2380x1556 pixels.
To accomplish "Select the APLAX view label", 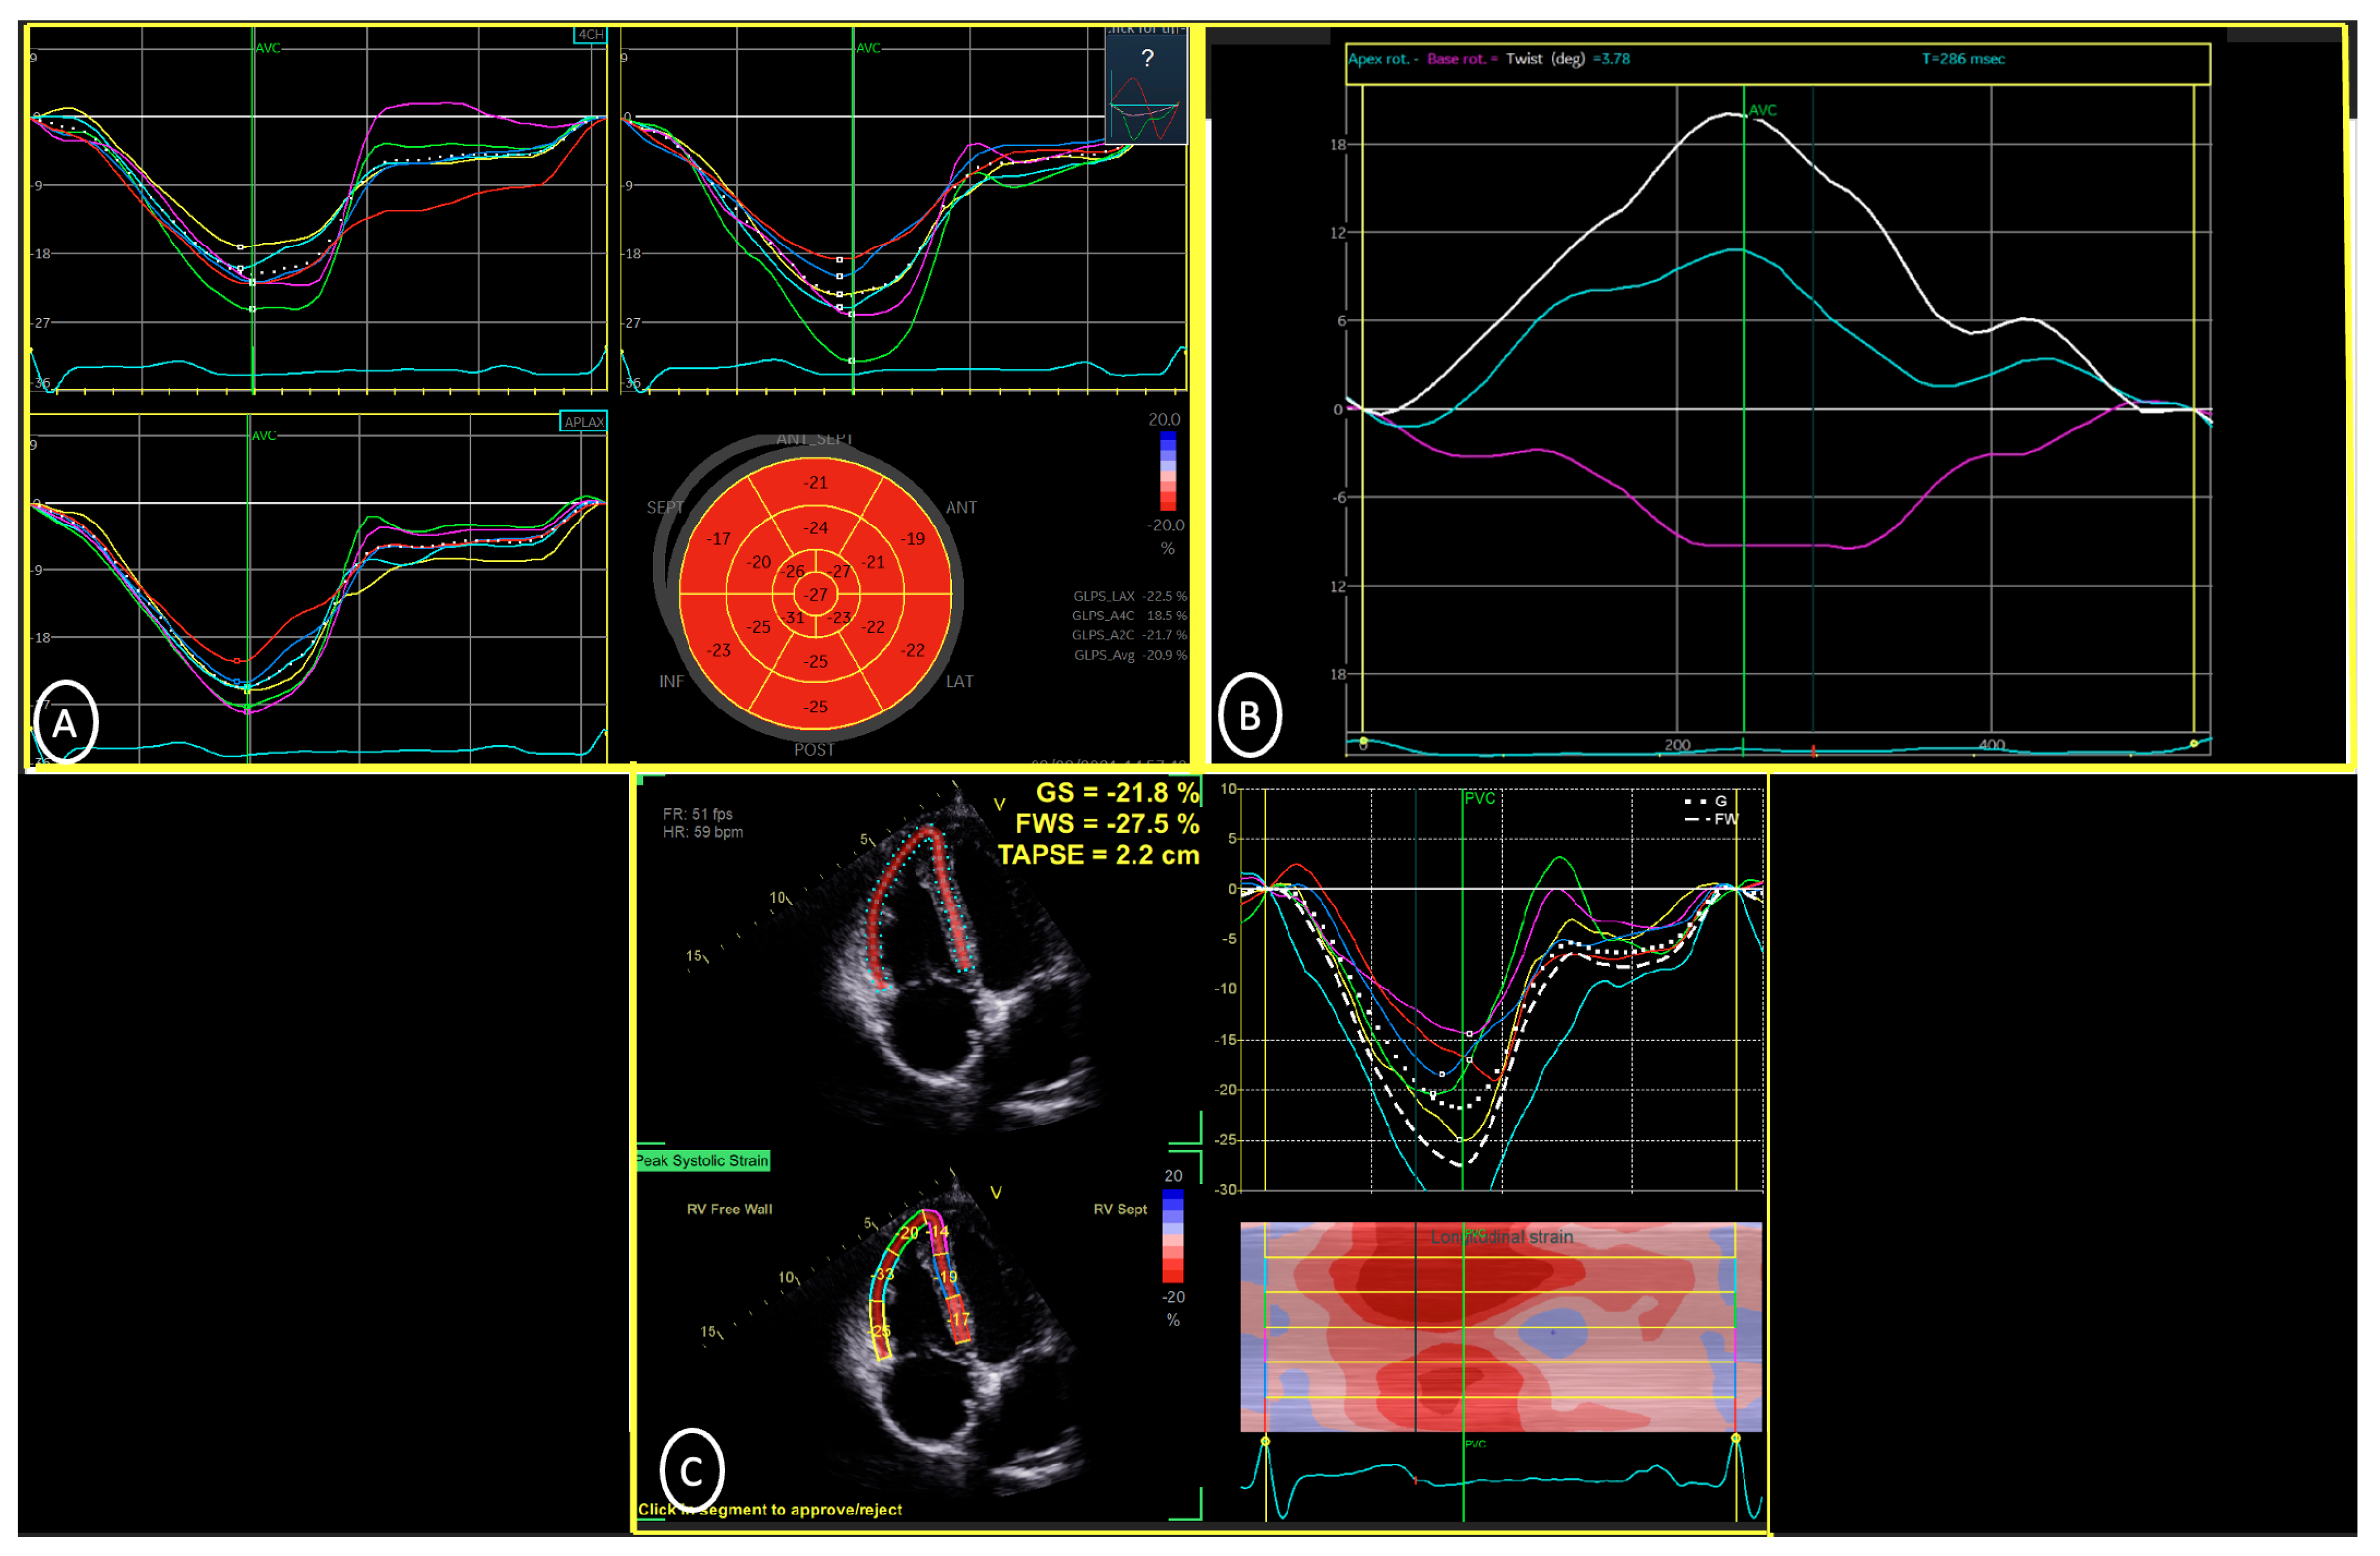I will (584, 422).
